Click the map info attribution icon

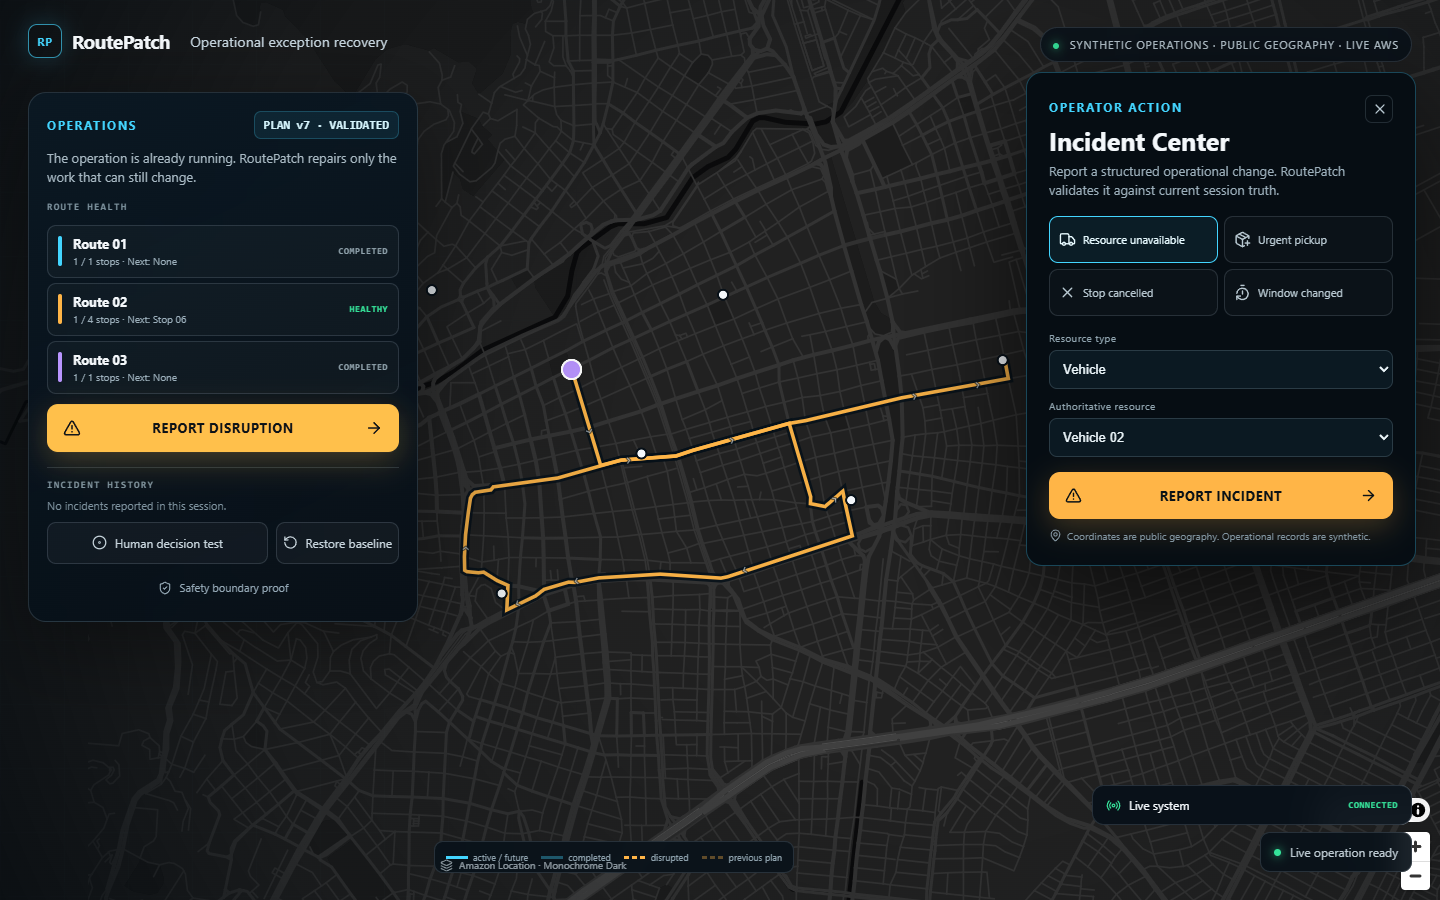tap(1419, 810)
